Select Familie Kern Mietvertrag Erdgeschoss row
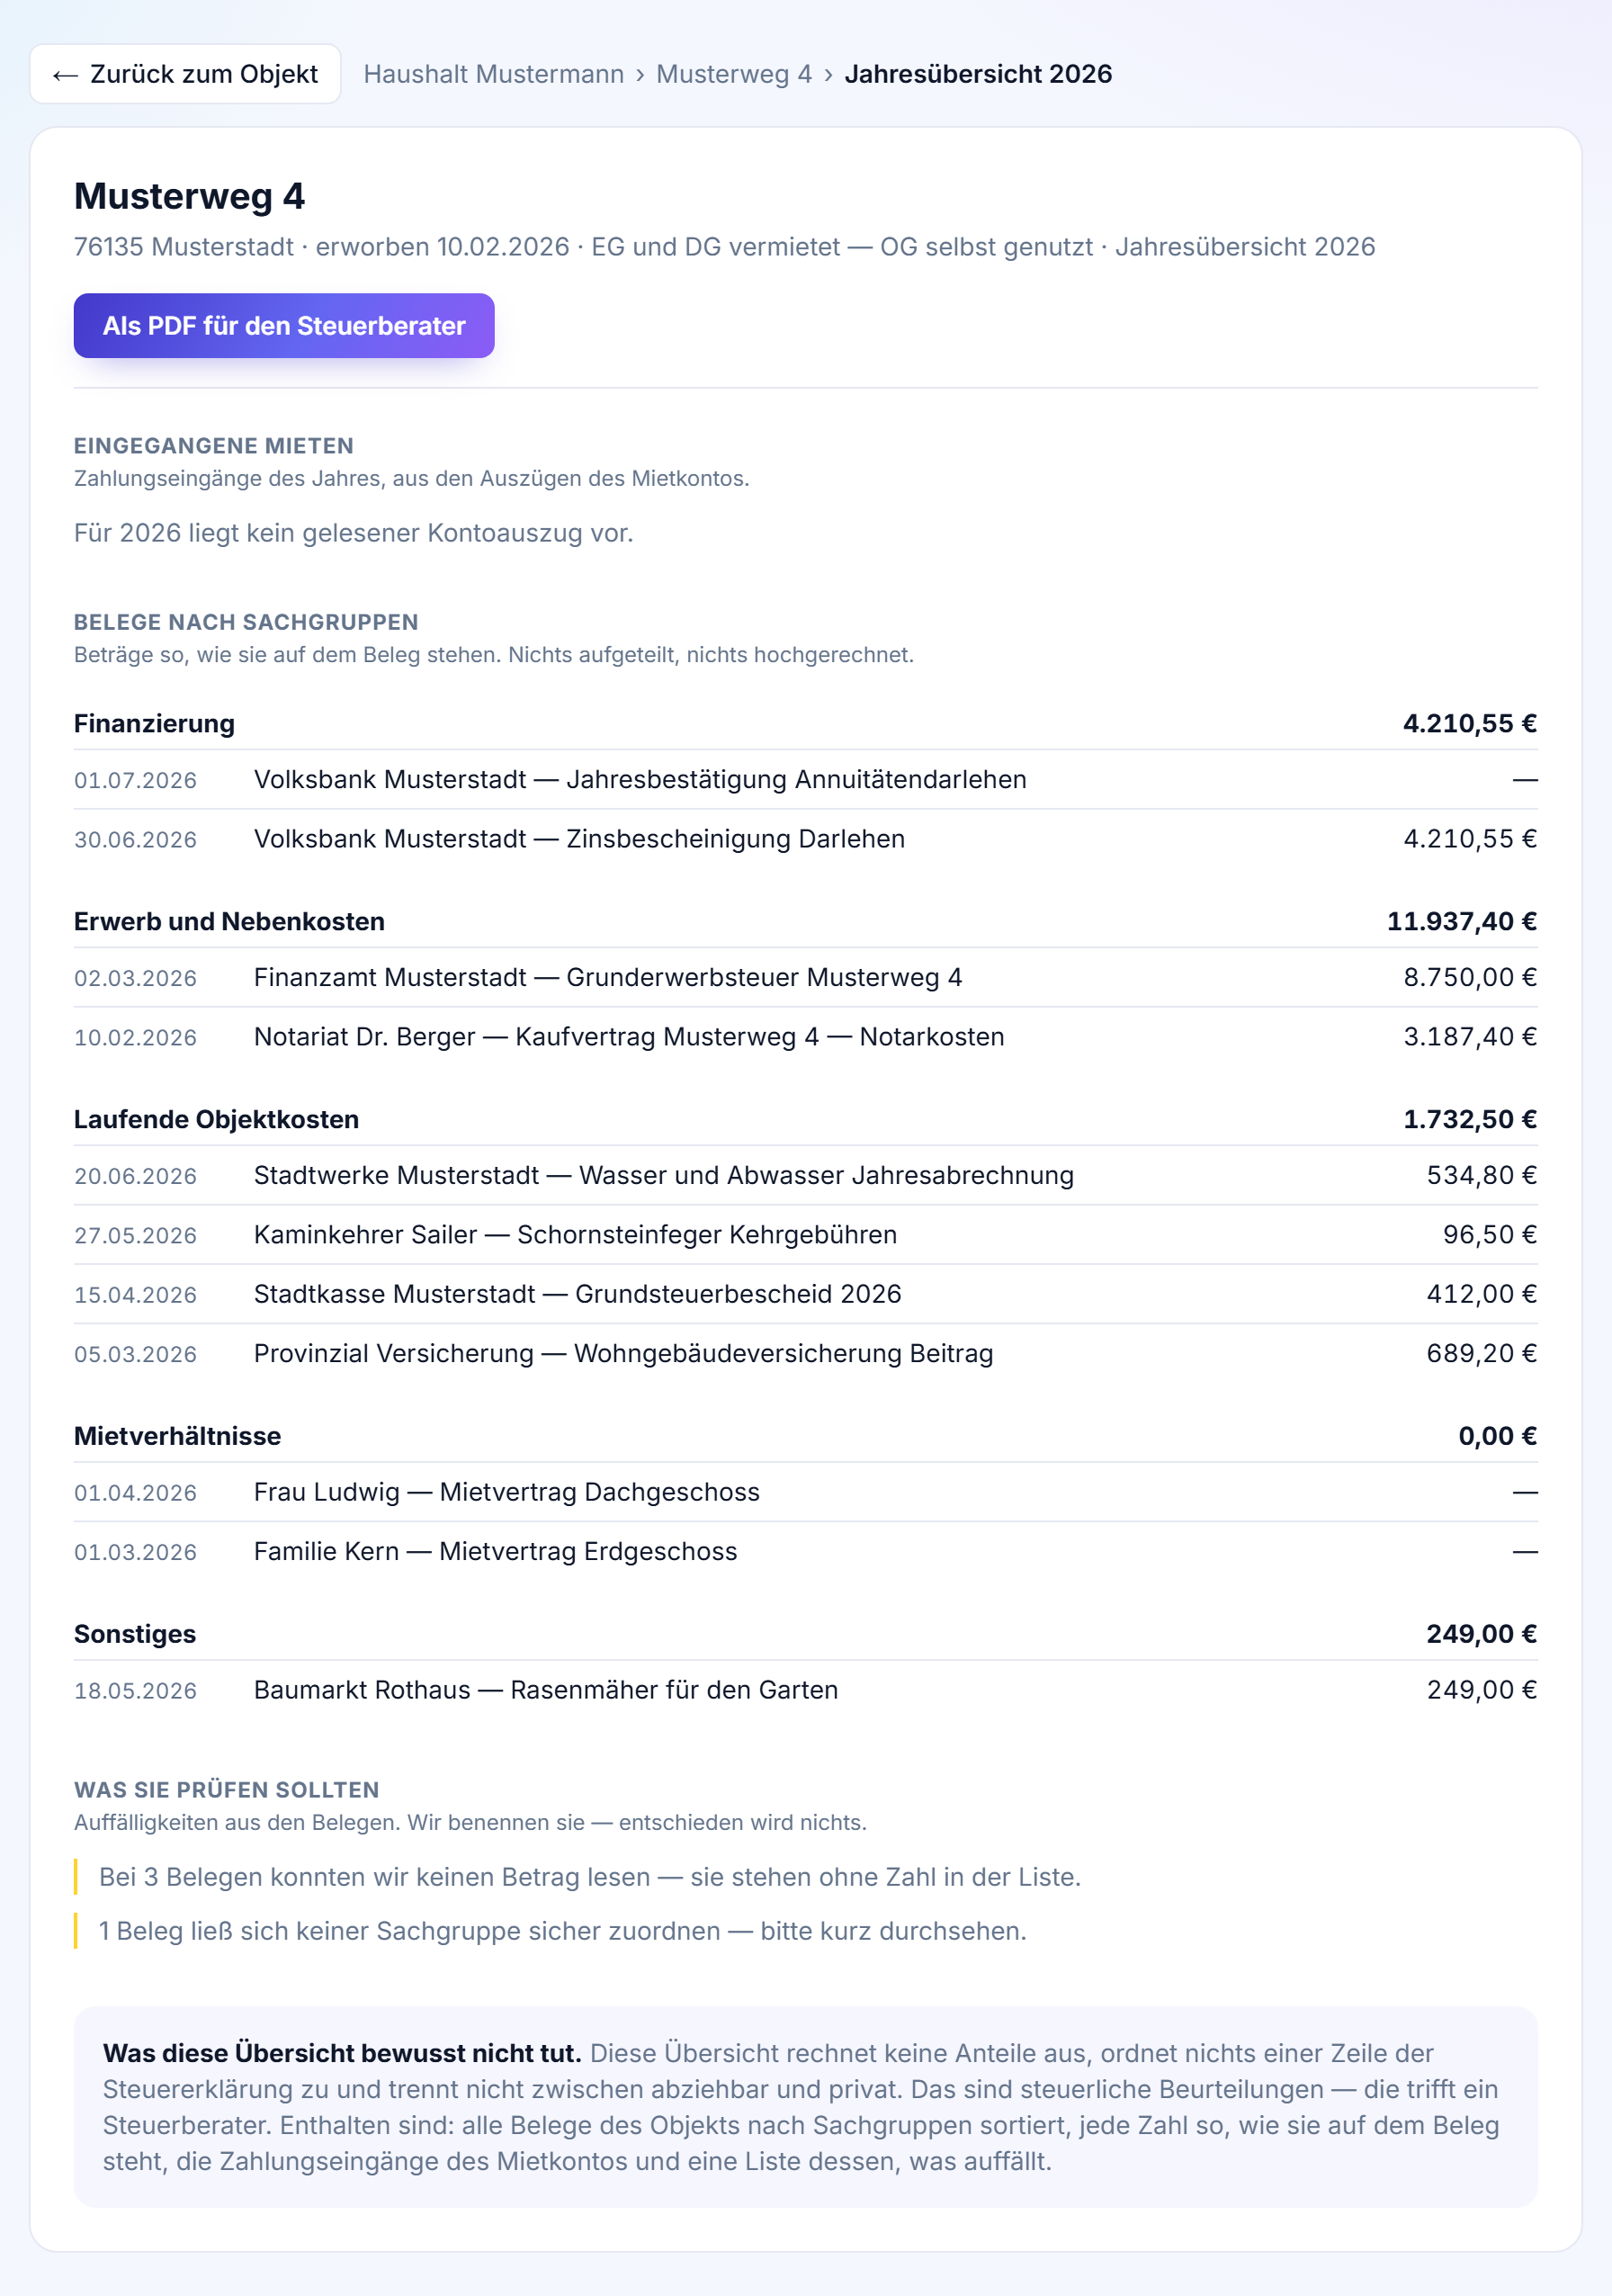The image size is (1612, 2296). click(806, 1551)
